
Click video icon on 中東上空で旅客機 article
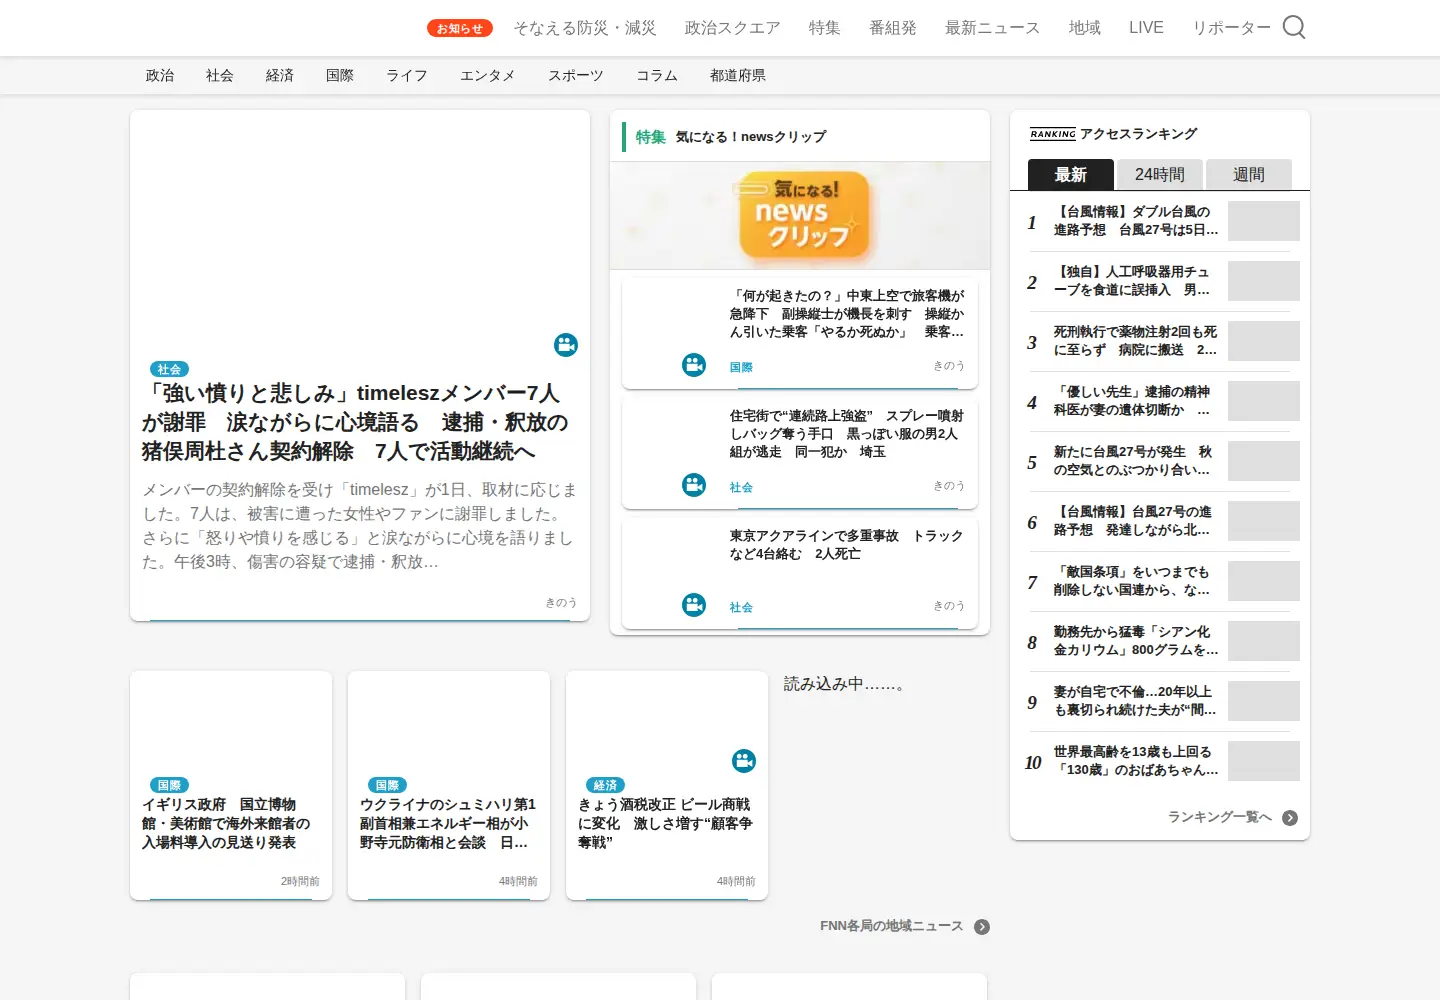point(694,365)
